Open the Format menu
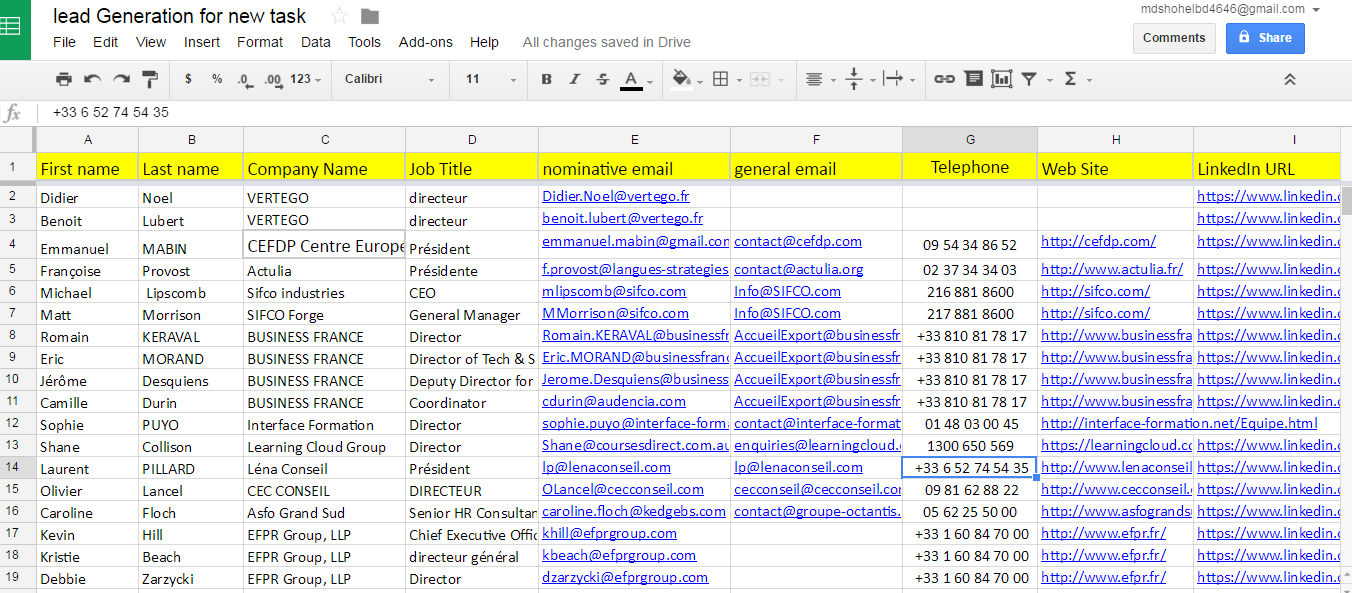1352x593 pixels. 260,42
